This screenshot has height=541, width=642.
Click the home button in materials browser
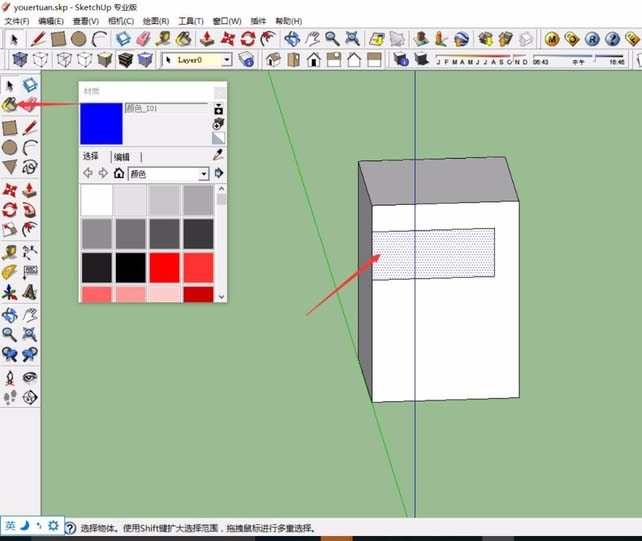119,174
